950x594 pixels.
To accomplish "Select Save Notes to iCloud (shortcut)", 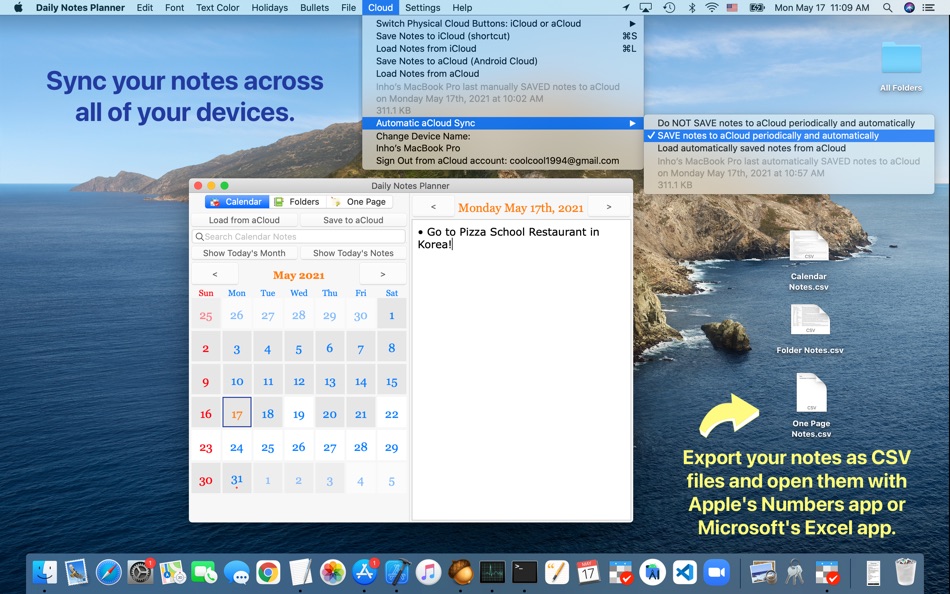I will pos(503,36).
